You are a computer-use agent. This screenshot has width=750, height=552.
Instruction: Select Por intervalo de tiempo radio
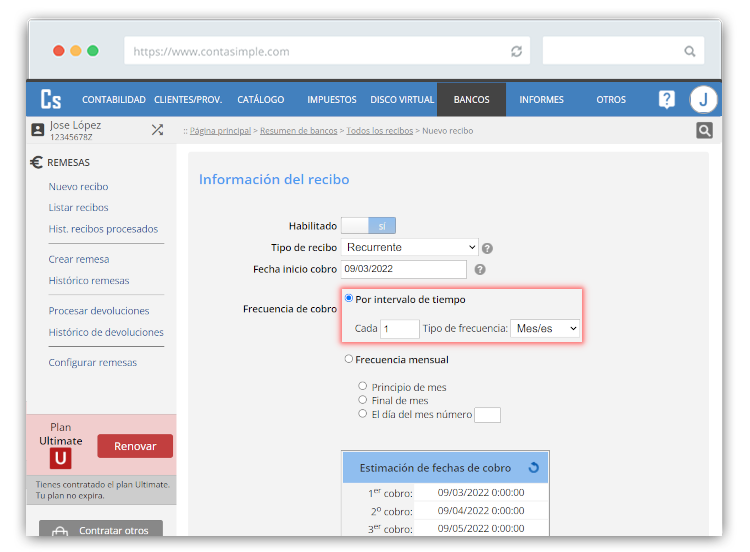349,298
